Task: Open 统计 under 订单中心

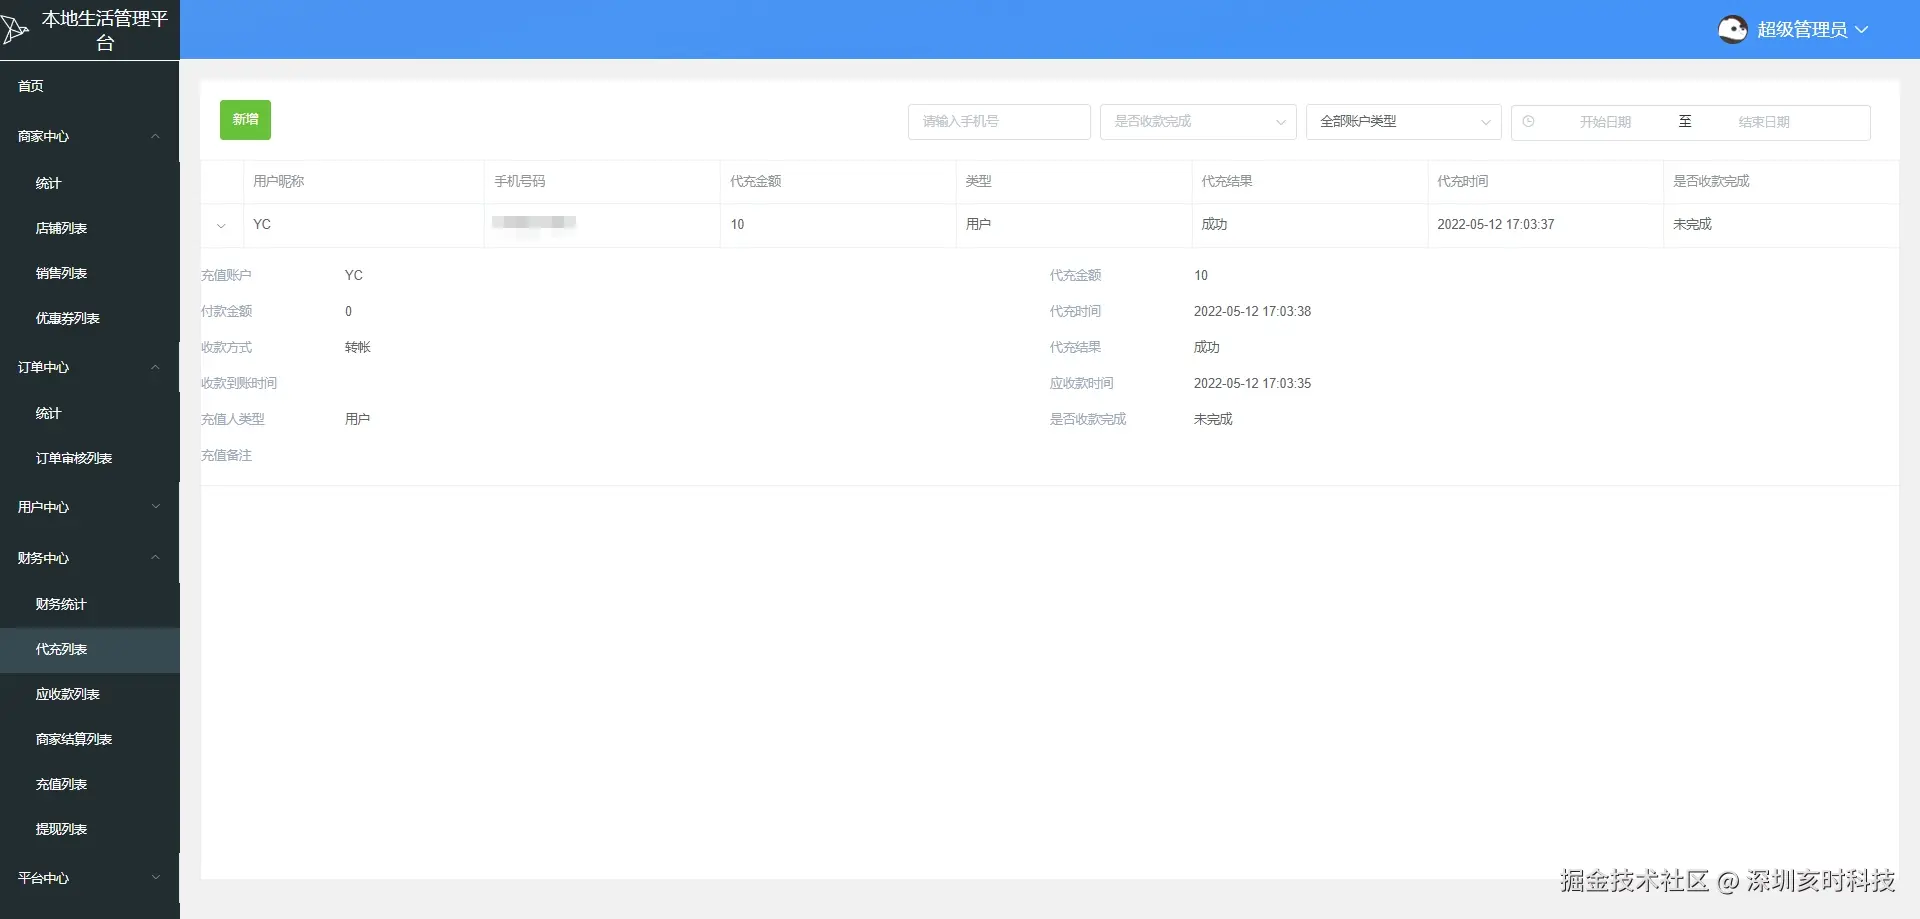Action: tap(90, 413)
